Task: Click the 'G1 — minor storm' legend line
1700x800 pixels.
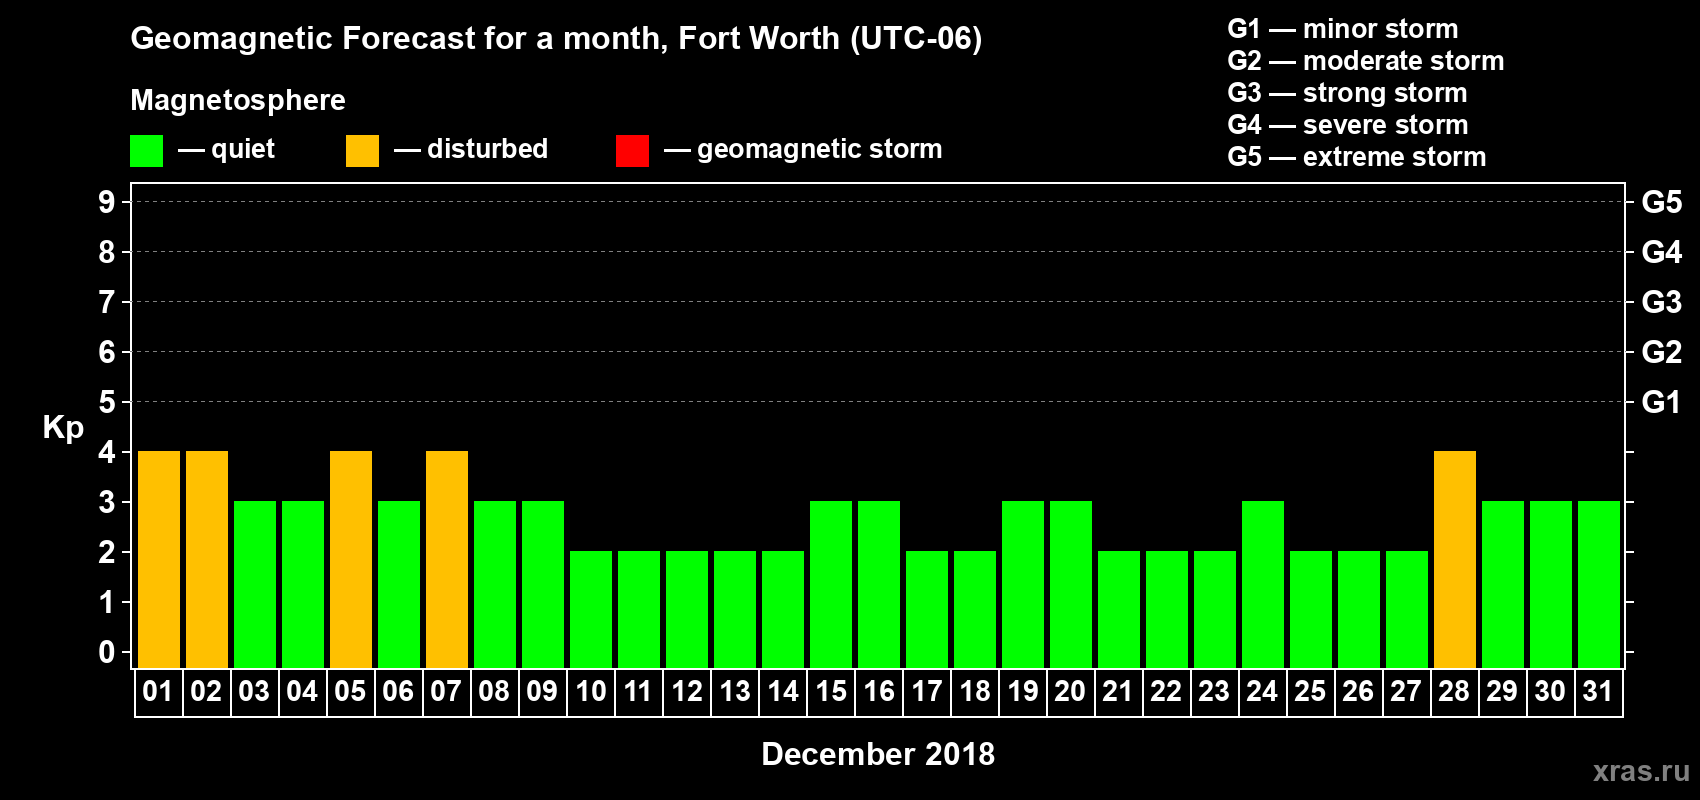Action: (1343, 29)
